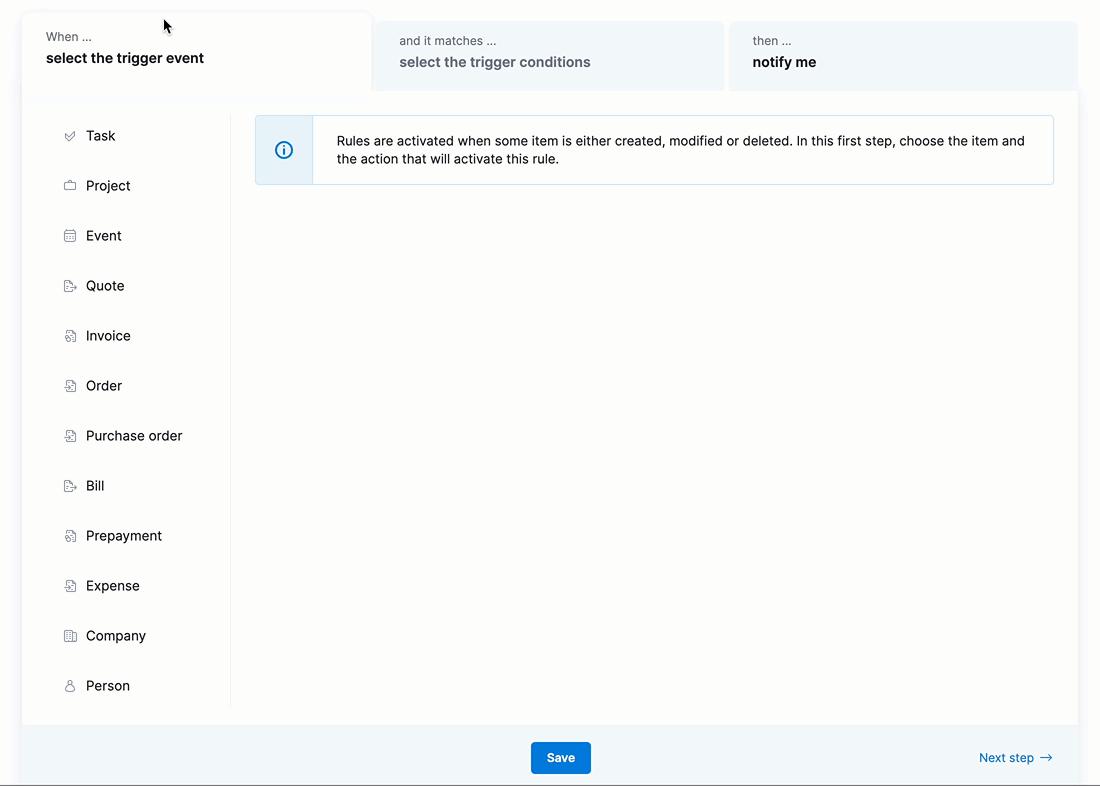Select Company as trigger item
Viewport: 1100px width, 786px height.
point(116,636)
